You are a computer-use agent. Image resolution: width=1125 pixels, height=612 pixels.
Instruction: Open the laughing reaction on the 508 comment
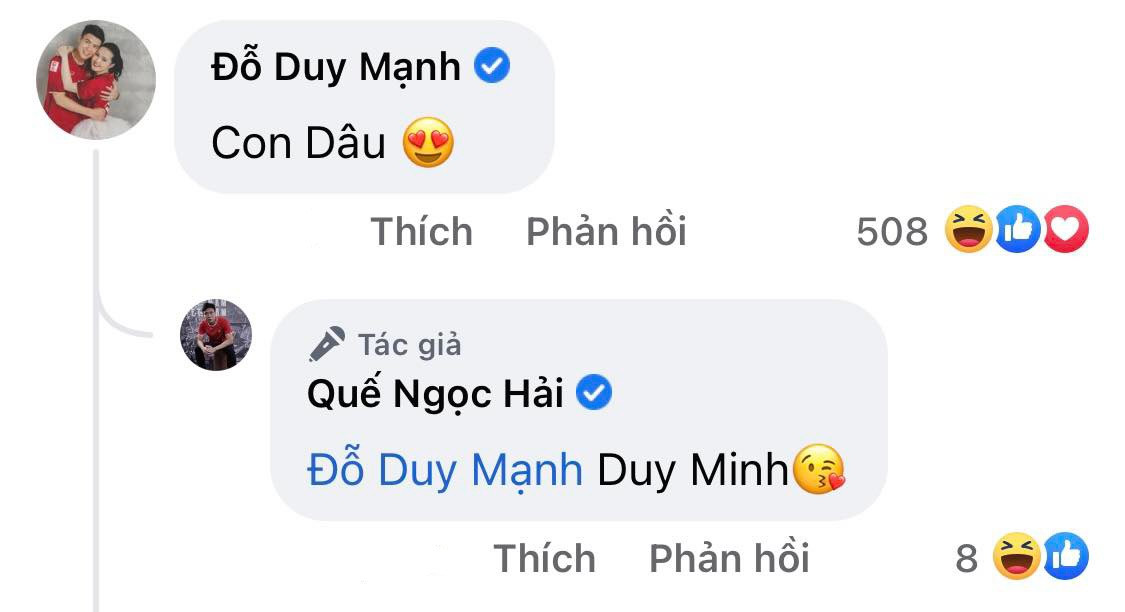(969, 230)
